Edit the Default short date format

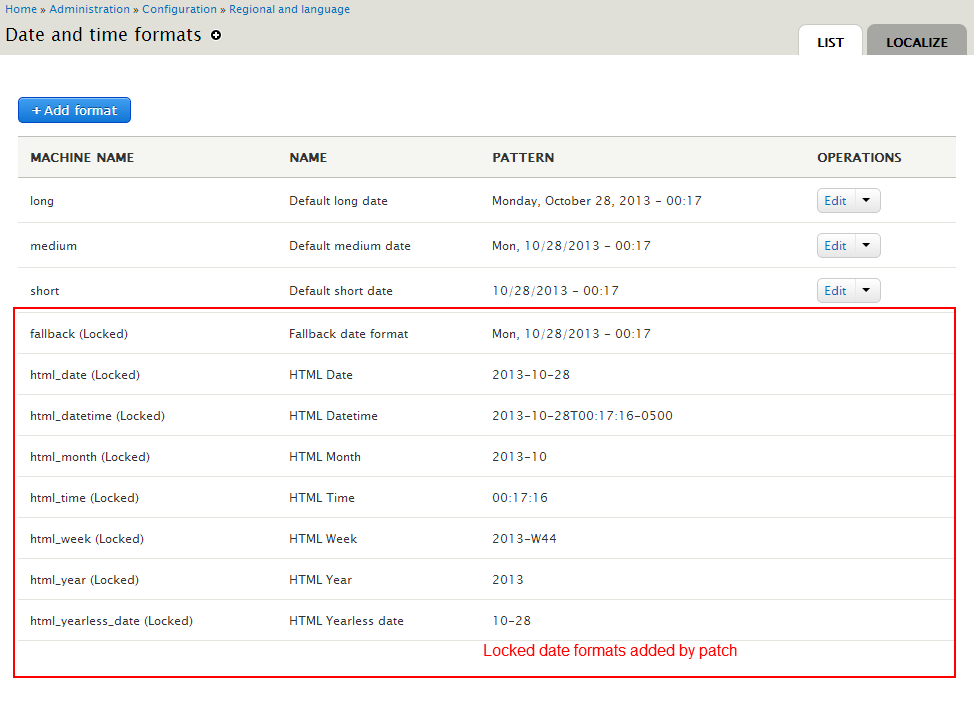[835, 291]
